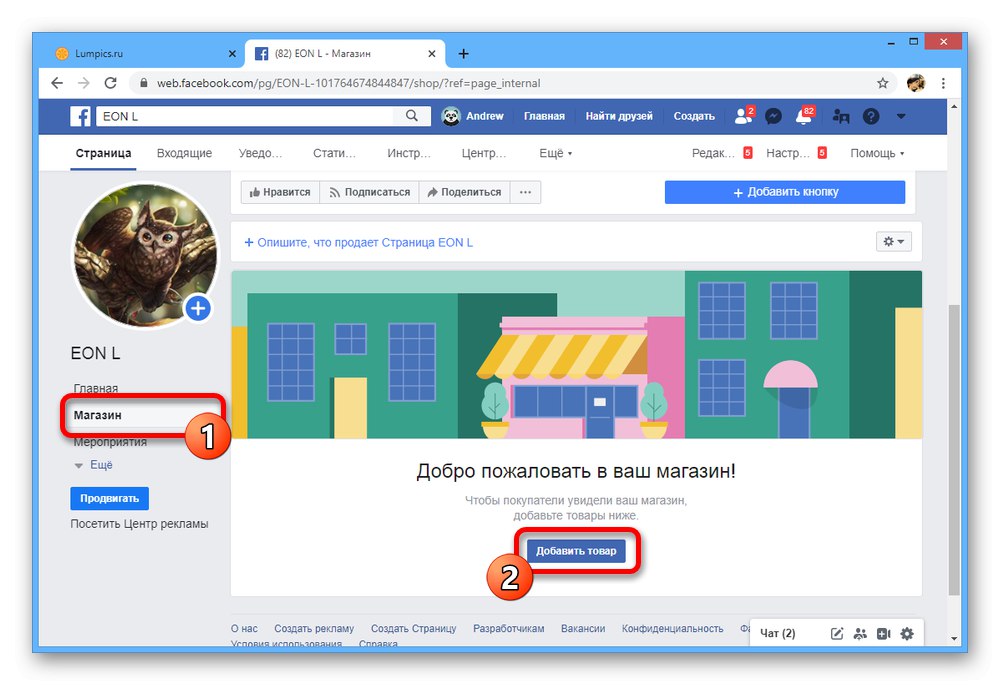Click Опишите, что продает Страница EON L
Image resolution: width=1000 pixels, height=685 pixels.
click(x=358, y=242)
